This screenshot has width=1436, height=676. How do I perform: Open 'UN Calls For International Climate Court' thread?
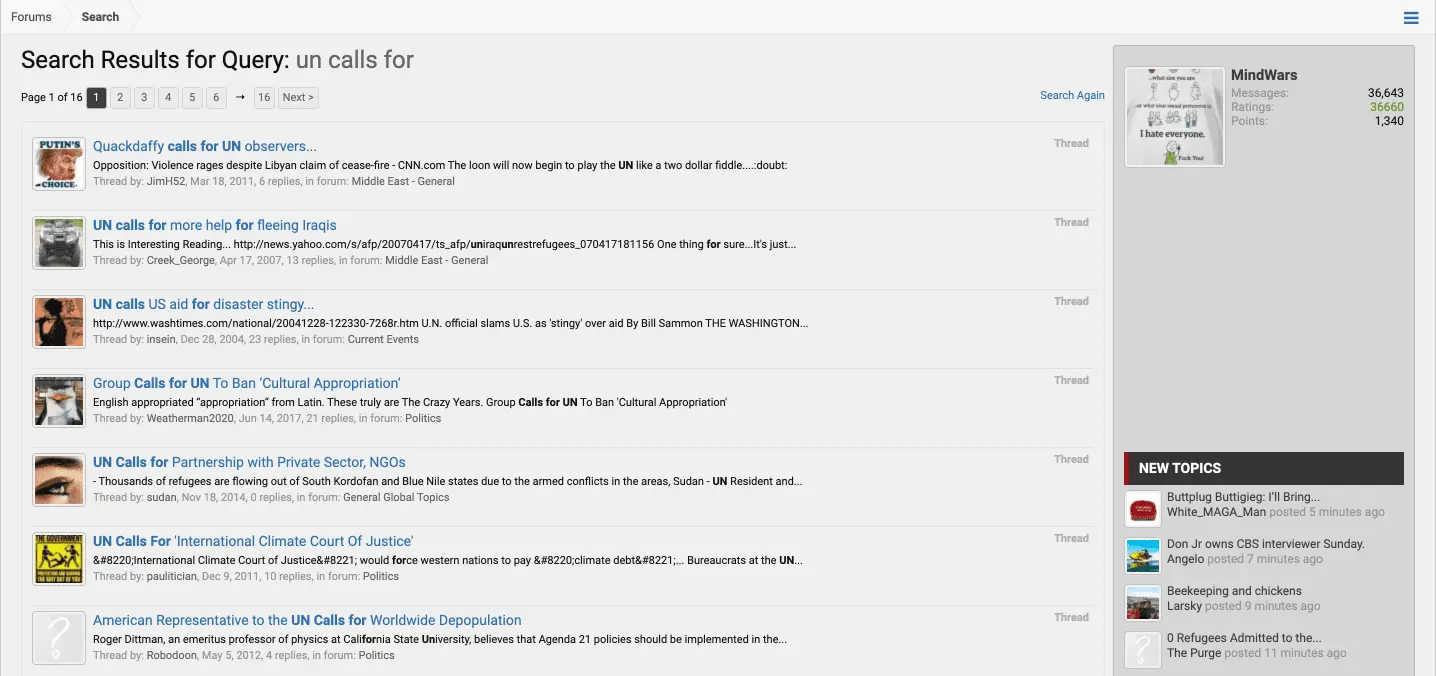[x=252, y=541]
